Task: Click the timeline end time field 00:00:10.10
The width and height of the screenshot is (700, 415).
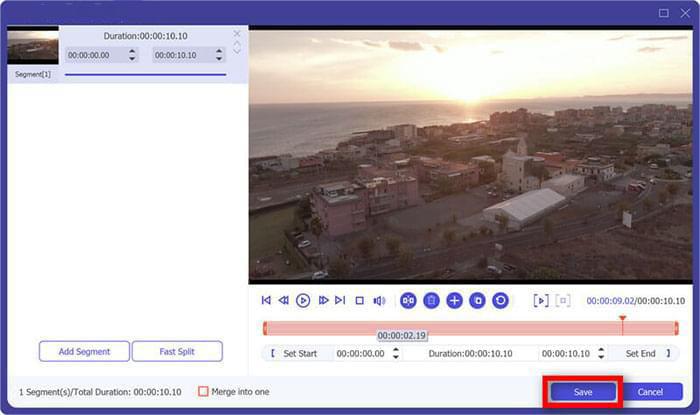Action: 566,353
